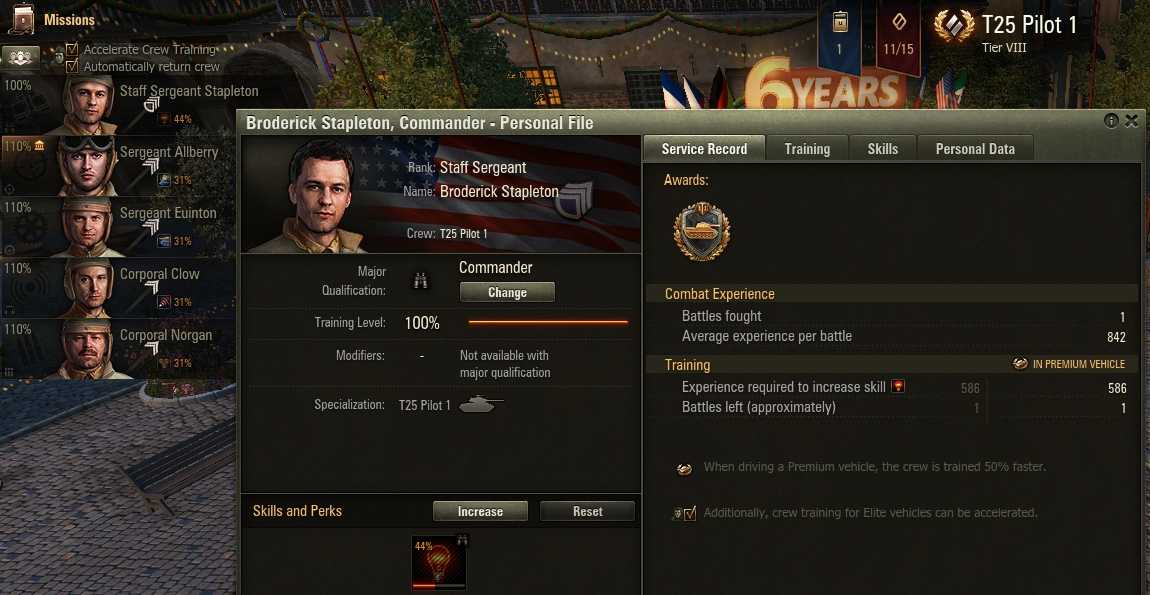Open the 11/15 missions banner
Image resolution: width=1150 pixels, height=595 pixels.
898,37
